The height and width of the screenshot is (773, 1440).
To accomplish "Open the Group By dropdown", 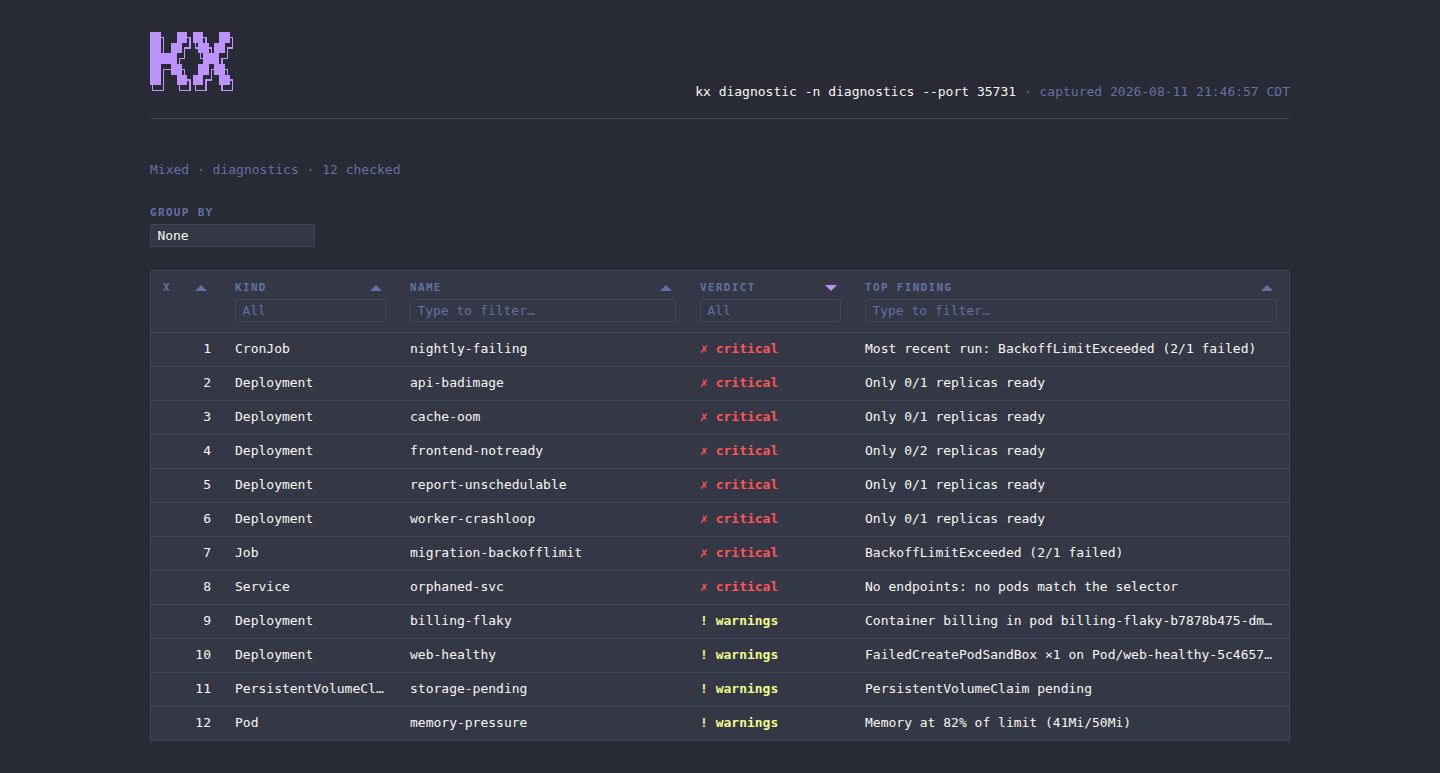I will point(232,236).
